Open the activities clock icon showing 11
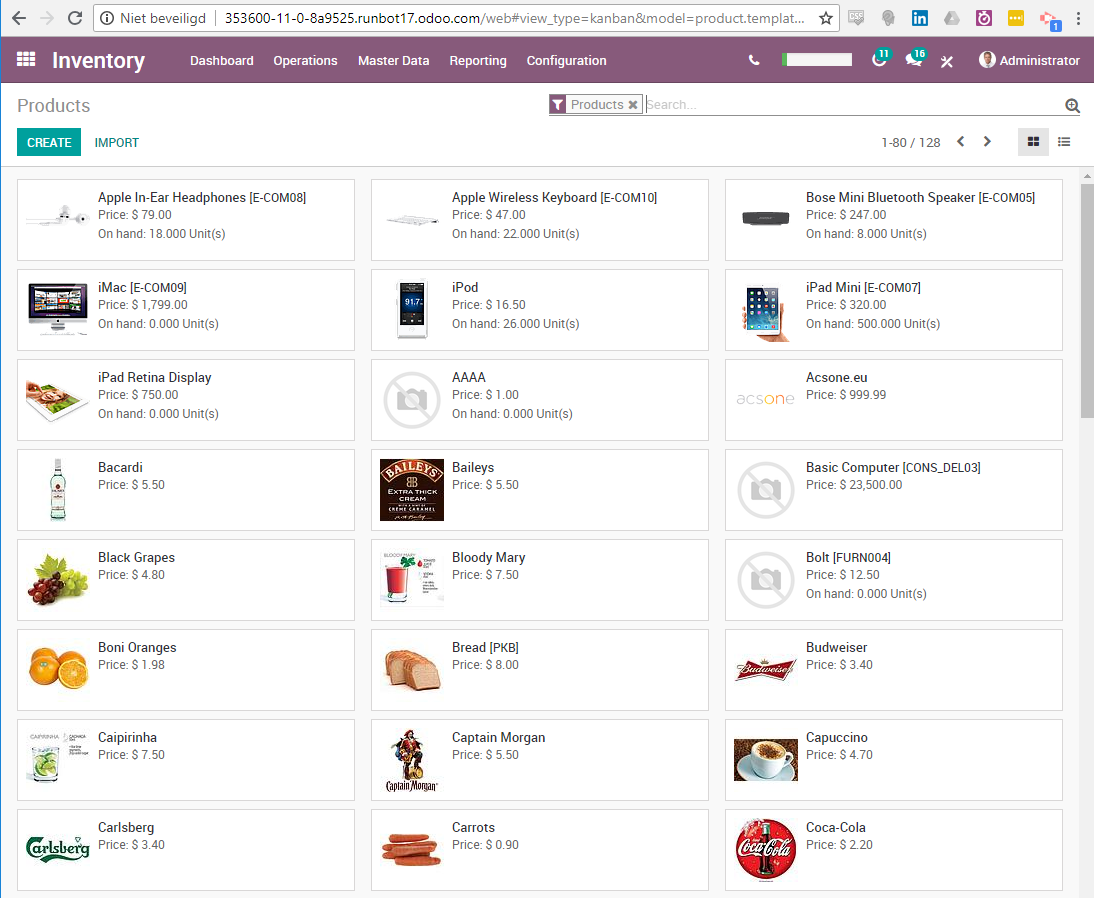 pyautogui.click(x=879, y=60)
